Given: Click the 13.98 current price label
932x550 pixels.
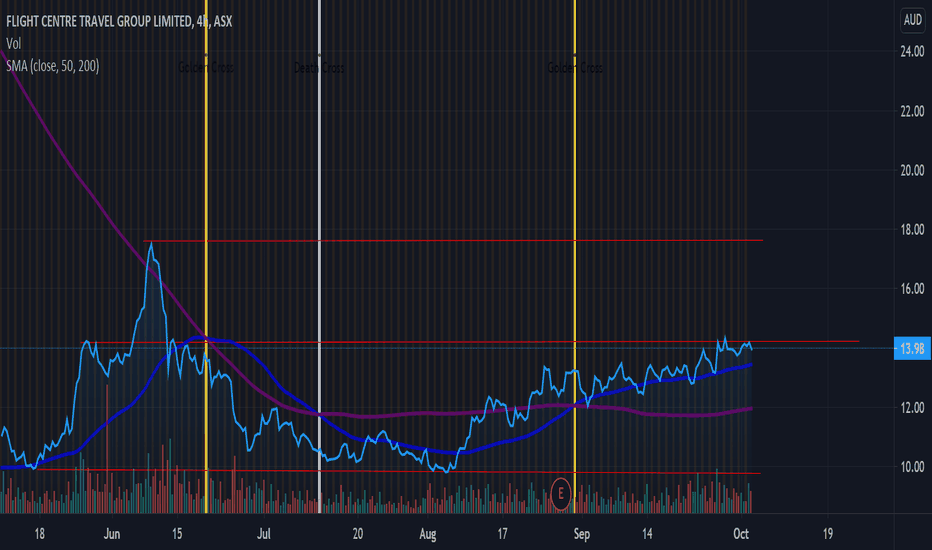Looking at the screenshot, I should (912, 348).
